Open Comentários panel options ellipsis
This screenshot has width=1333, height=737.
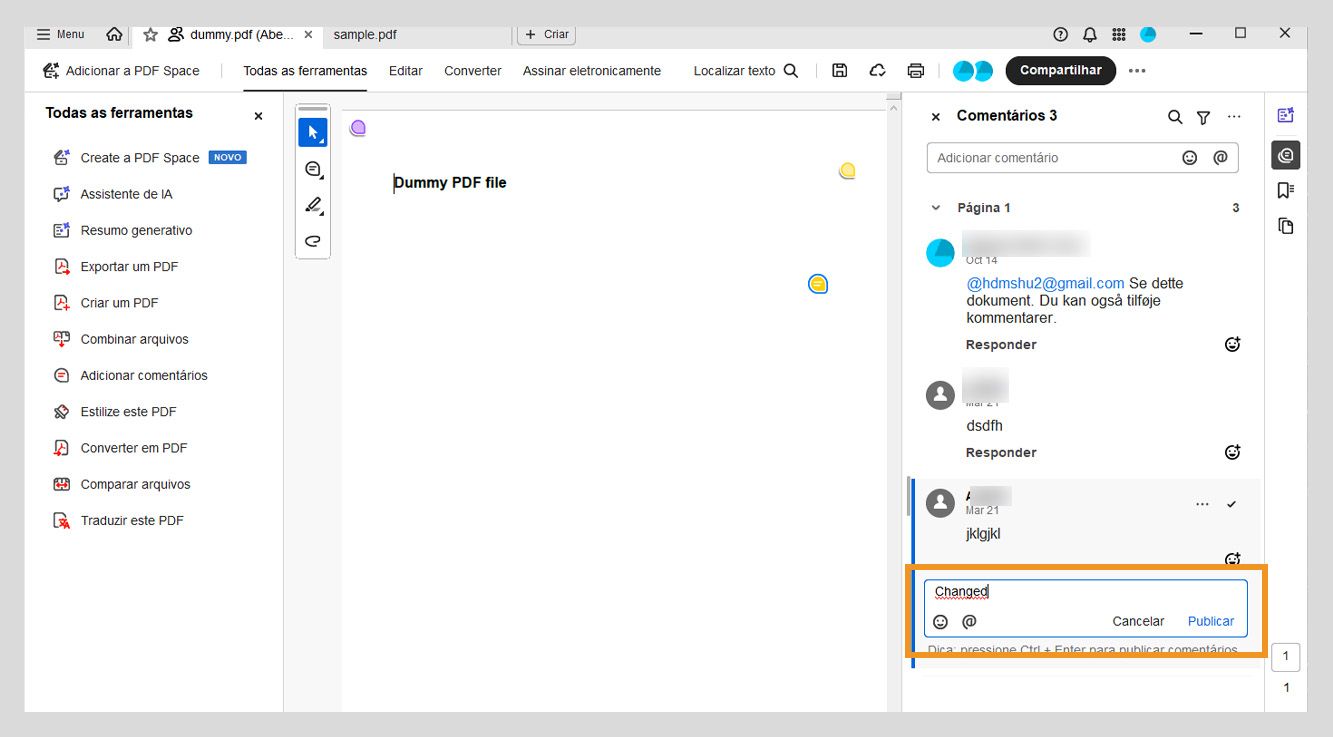[x=1234, y=117]
